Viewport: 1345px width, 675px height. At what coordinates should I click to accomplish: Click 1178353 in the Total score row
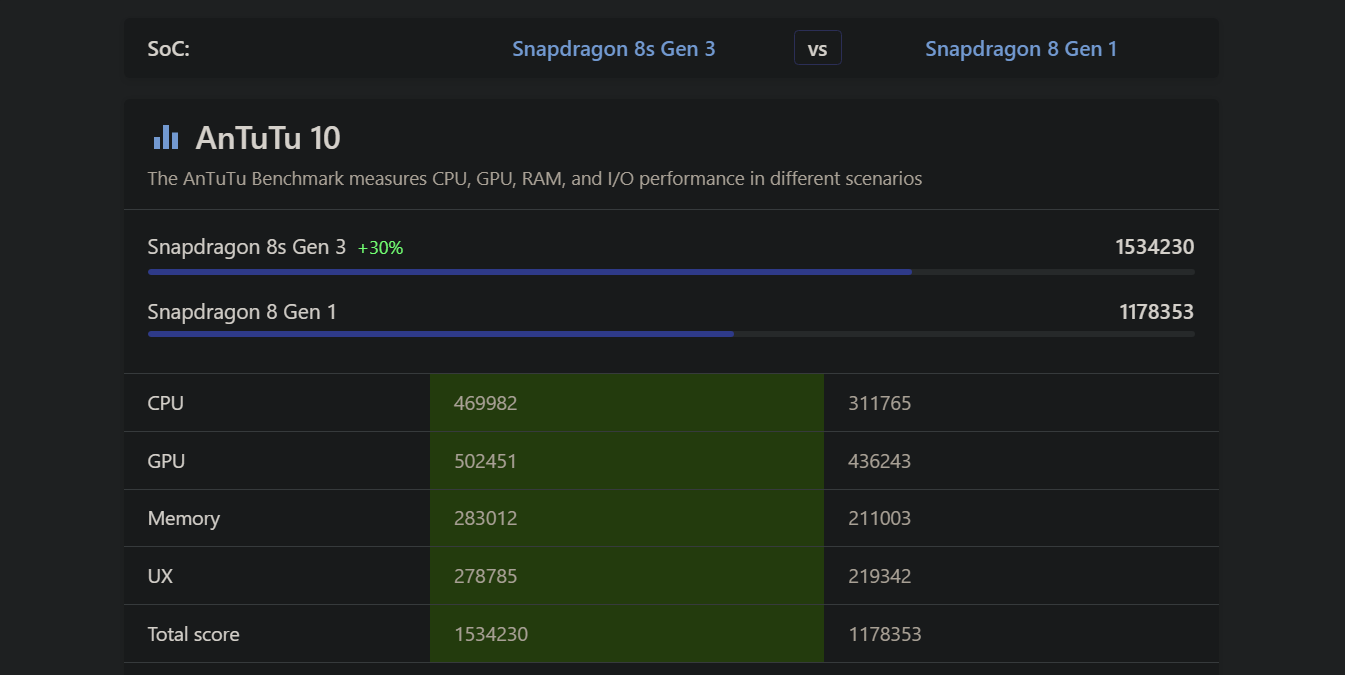(885, 634)
